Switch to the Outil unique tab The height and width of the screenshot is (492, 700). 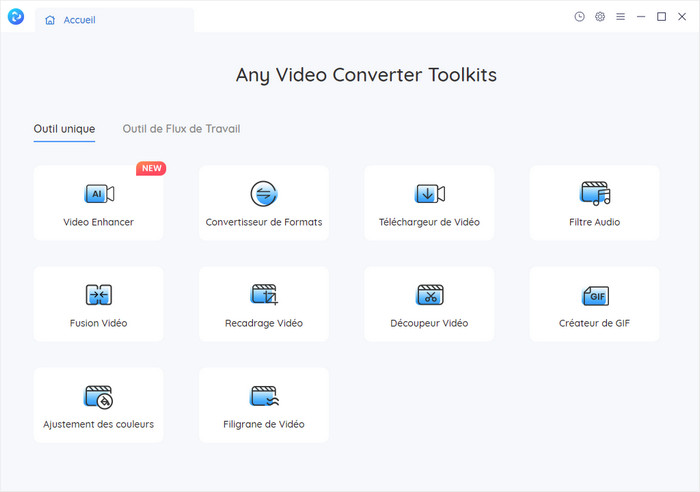64,129
